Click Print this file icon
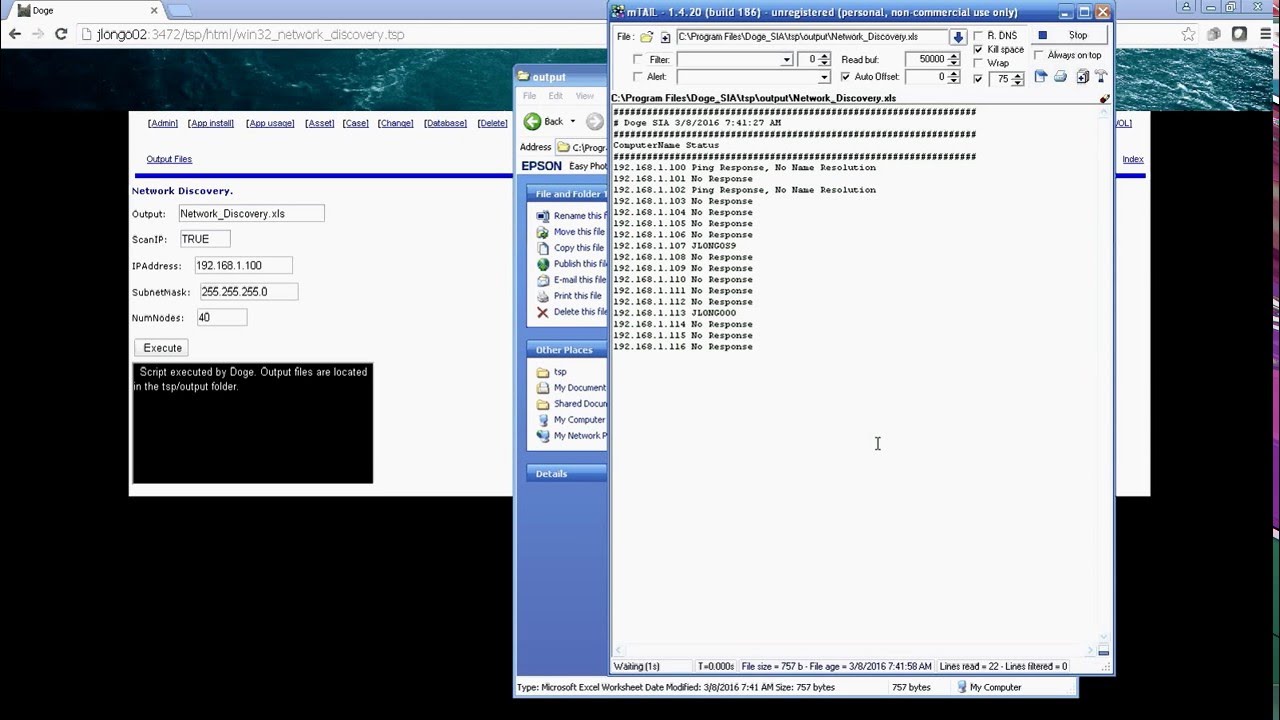1280x720 pixels. [x=543, y=296]
